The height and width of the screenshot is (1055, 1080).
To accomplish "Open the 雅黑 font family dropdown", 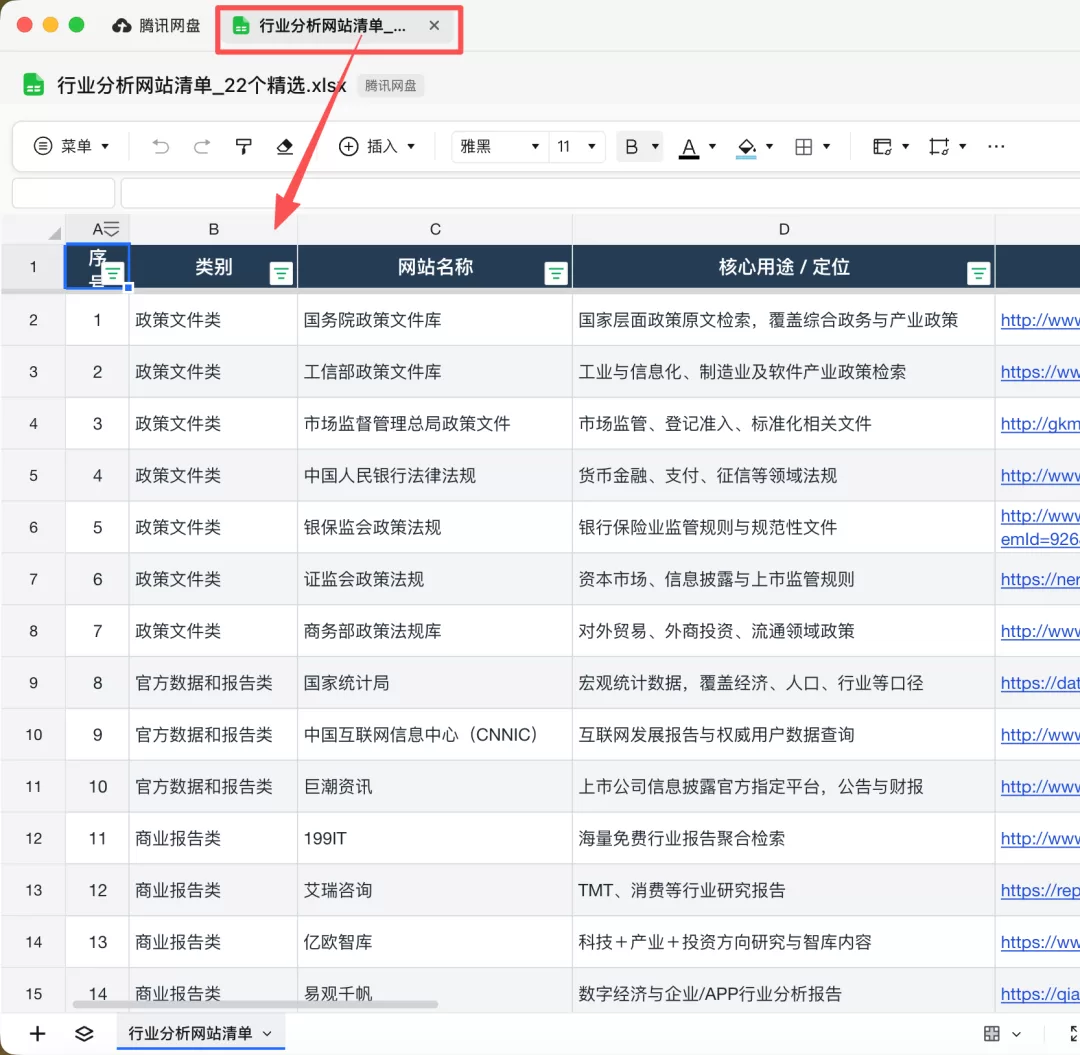I will (499, 146).
